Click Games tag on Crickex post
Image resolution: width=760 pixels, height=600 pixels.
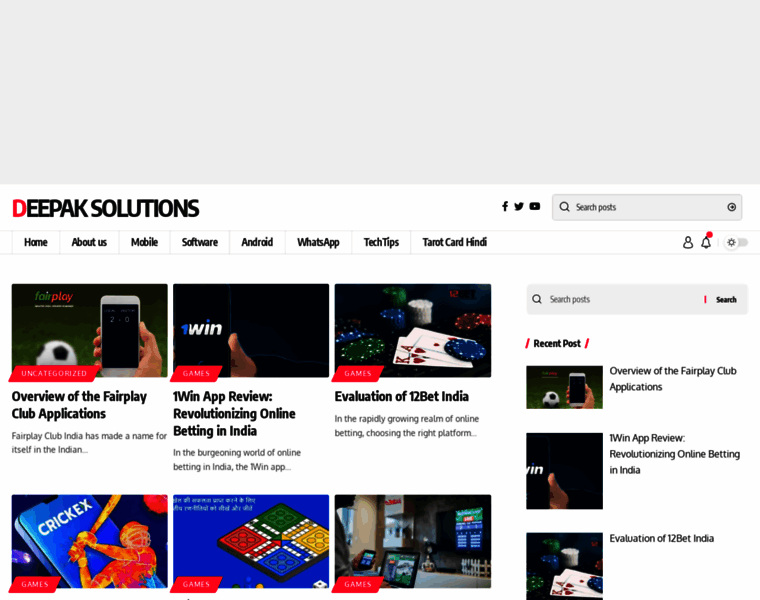[35, 584]
